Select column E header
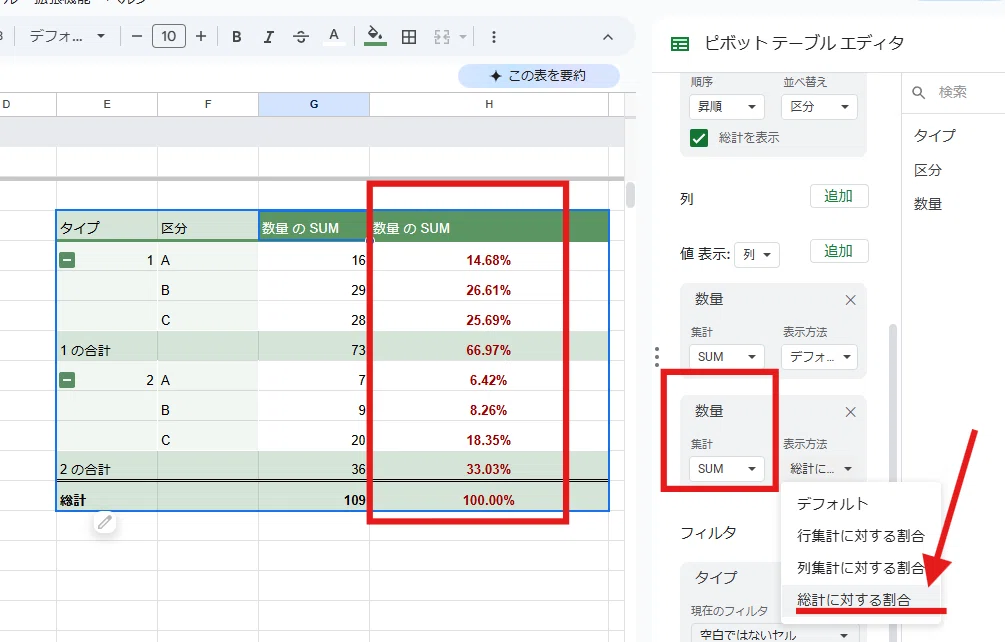1005x642 pixels. pyautogui.click(x=107, y=104)
